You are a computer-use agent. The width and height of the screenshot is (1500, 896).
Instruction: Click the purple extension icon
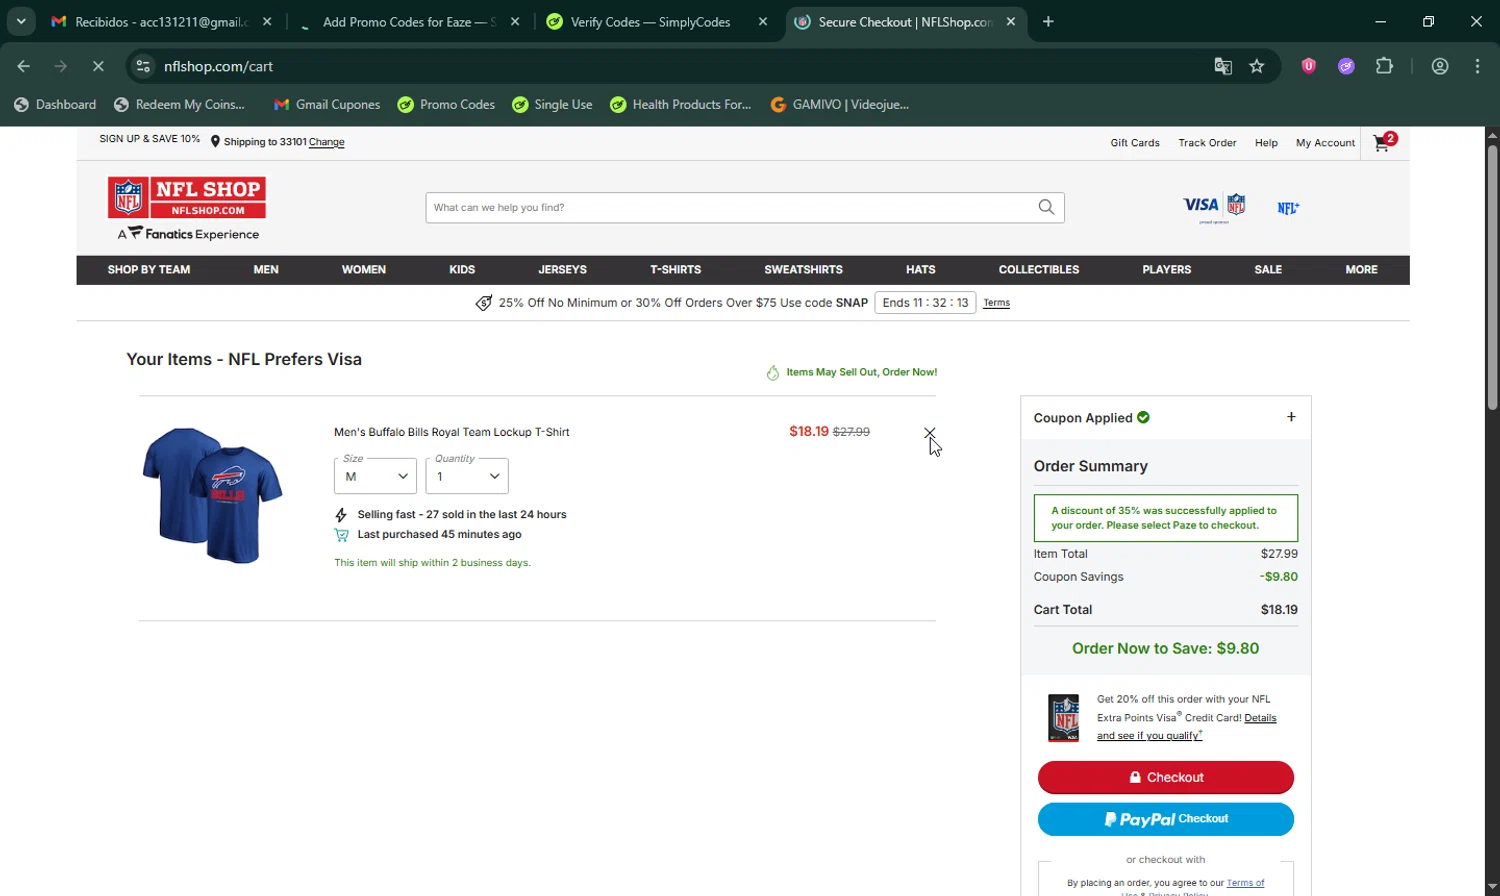[x=1346, y=66]
